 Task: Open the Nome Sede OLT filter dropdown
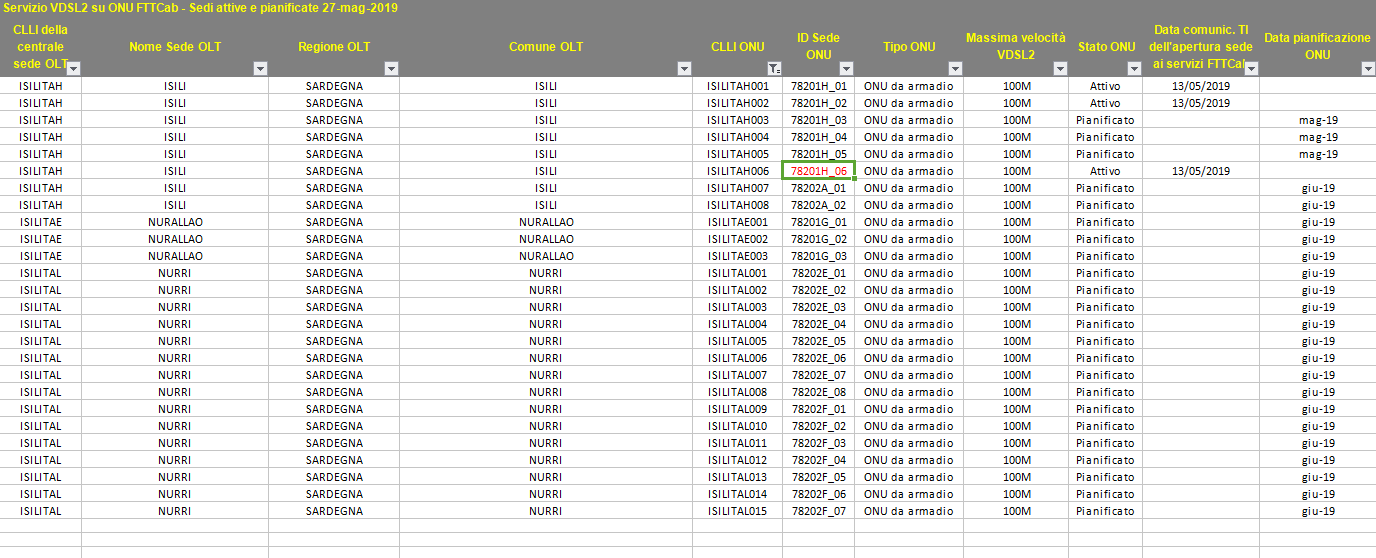(x=260, y=68)
